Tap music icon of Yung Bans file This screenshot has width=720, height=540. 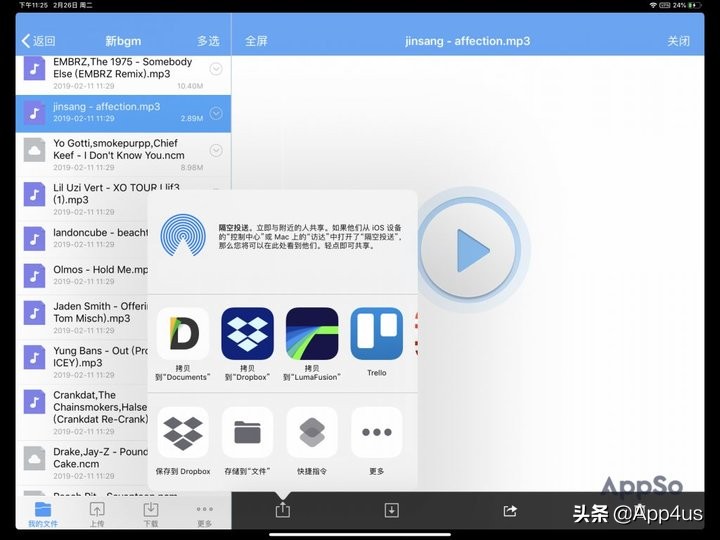click(x=34, y=357)
